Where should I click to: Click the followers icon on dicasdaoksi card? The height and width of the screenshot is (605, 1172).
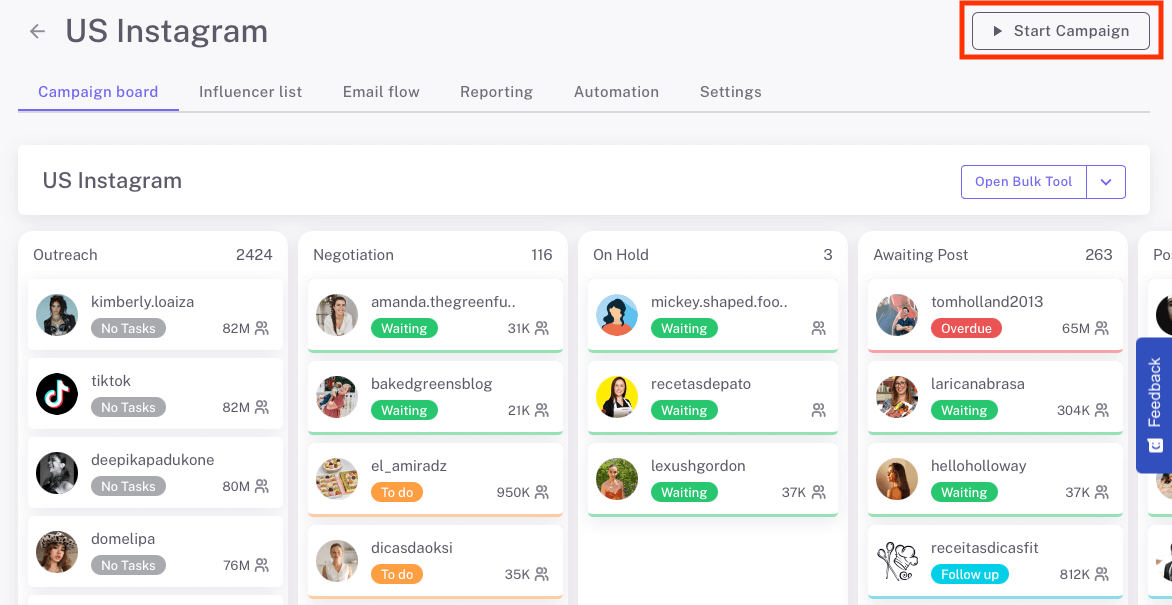coord(542,574)
